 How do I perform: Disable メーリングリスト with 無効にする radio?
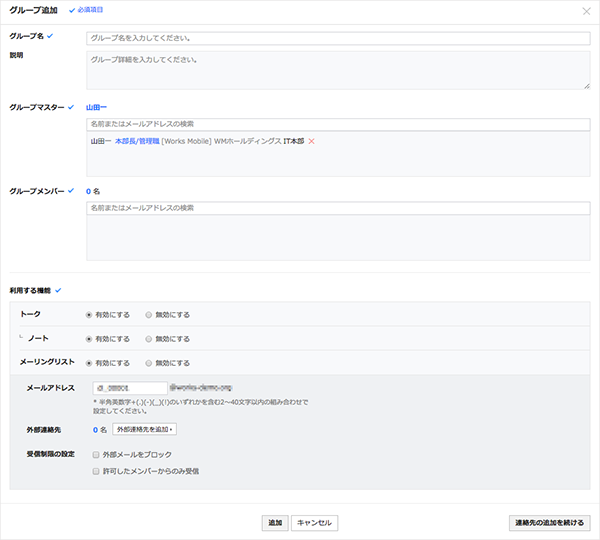(149, 363)
